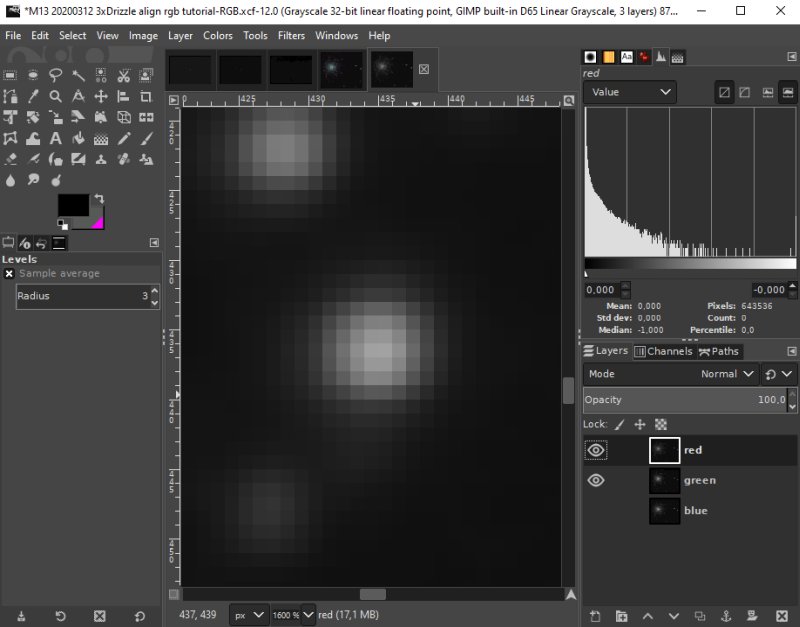This screenshot has width=800, height=627.
Task: Click the black foreground color swatch
Action: 73,205
